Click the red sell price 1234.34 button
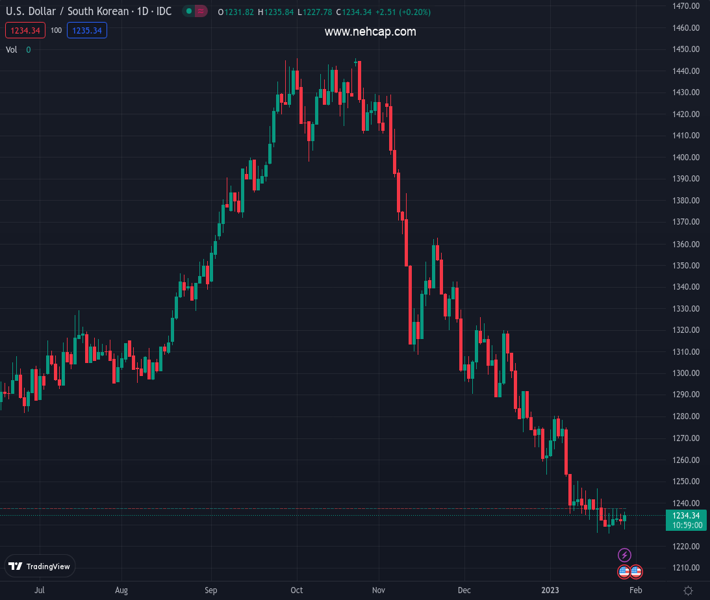The height and width of the screenshot is (600, 710). pos(24,30)
